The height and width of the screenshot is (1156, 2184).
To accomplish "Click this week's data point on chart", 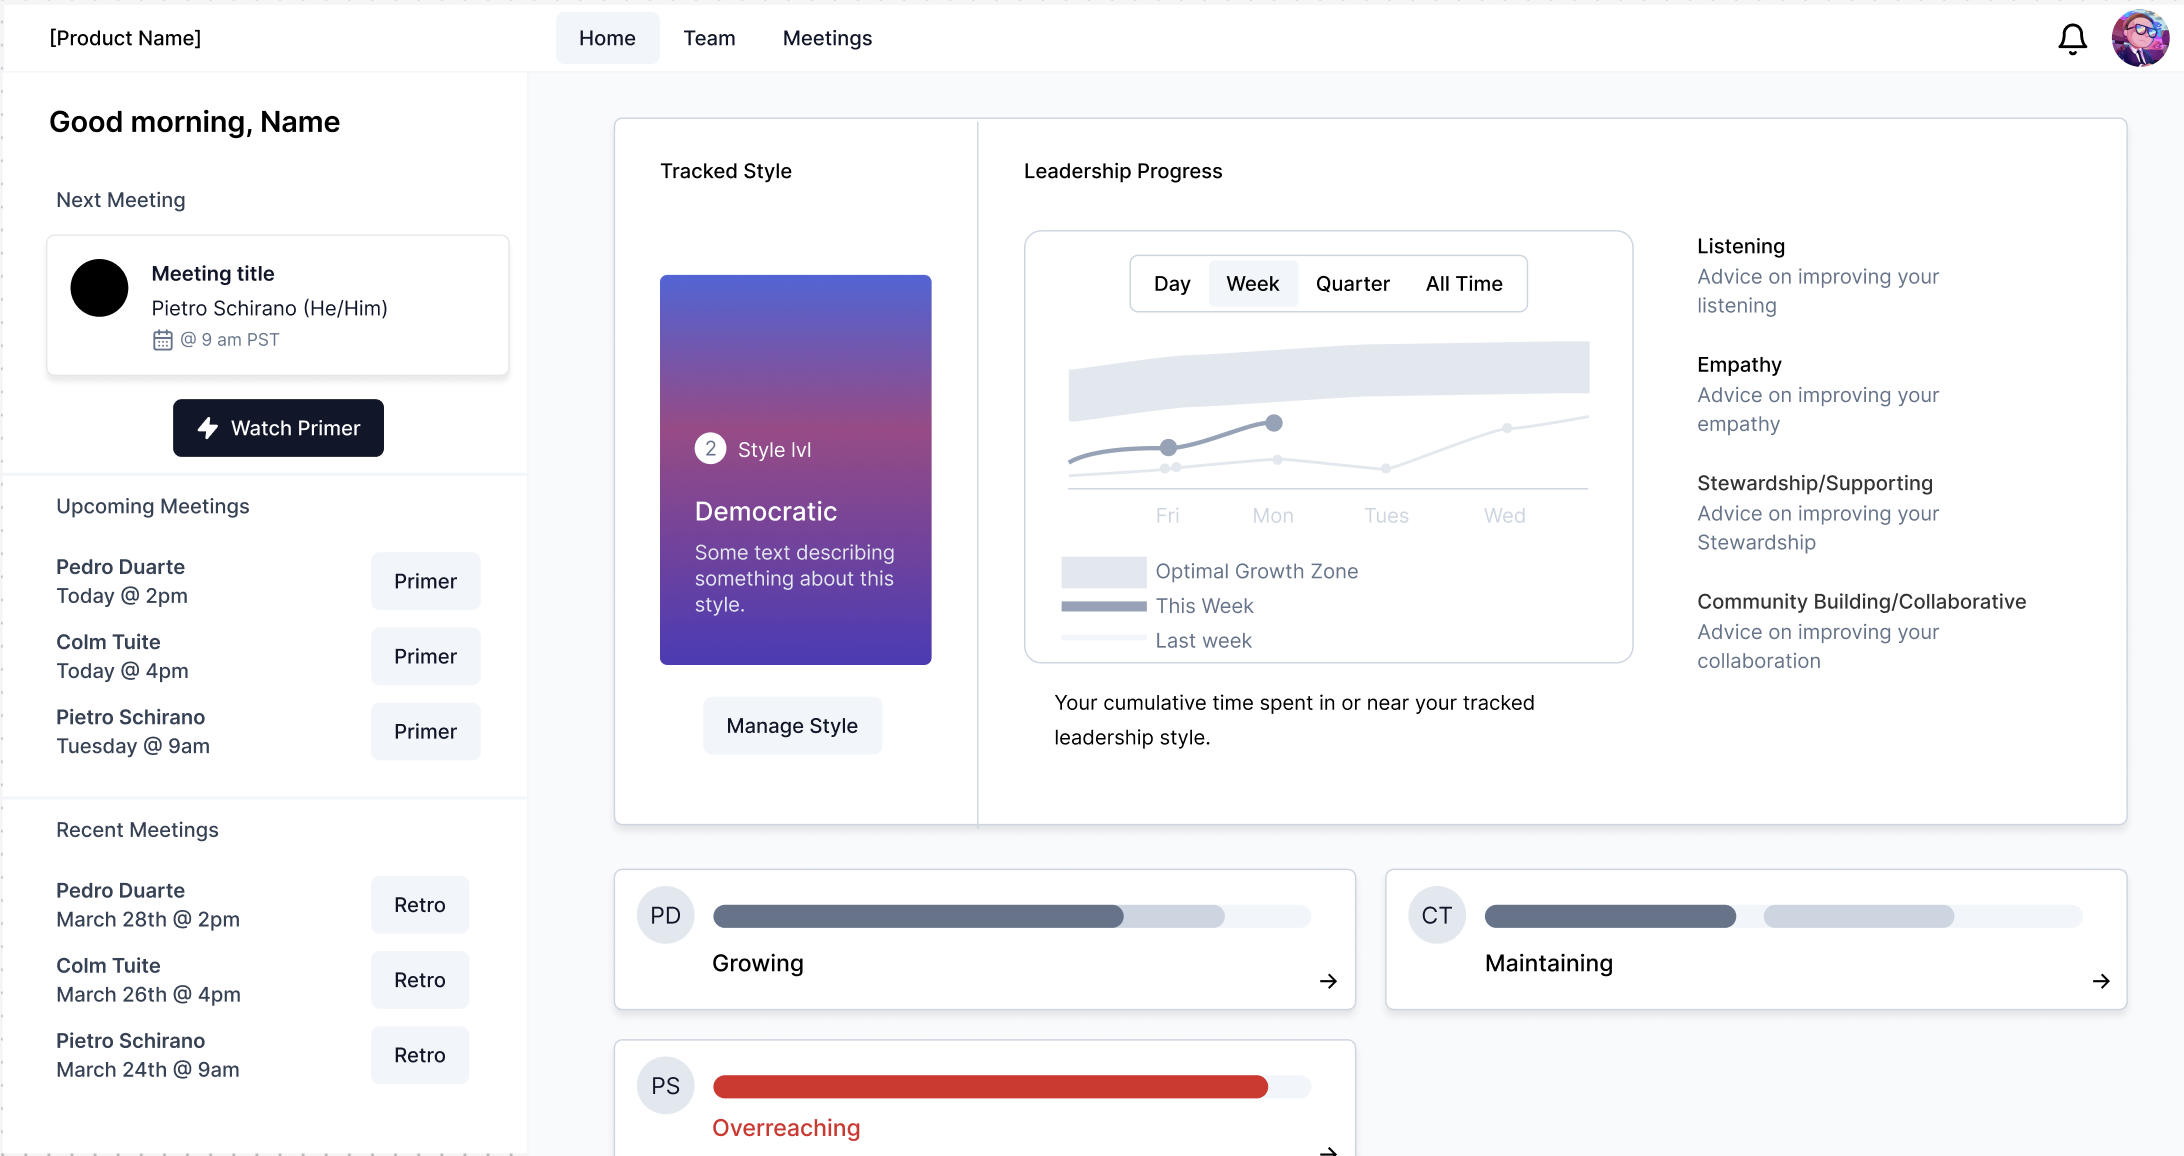I will pyautogui.click(x=1273, y=423).
